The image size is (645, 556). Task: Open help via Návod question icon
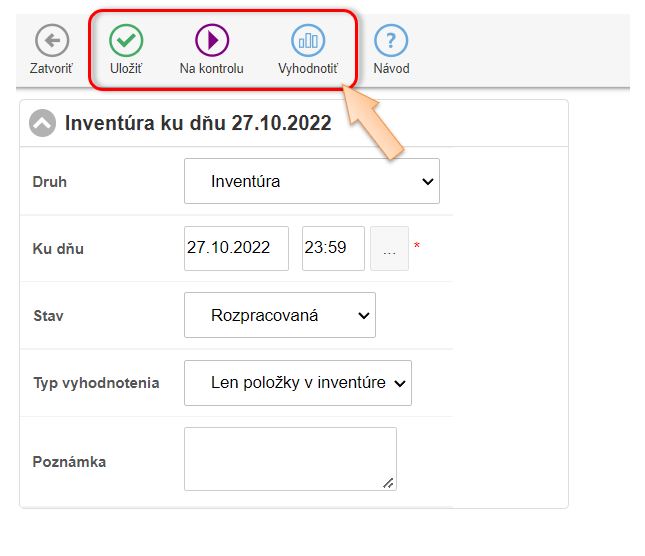pyautogui.click(x=391, y=41)
